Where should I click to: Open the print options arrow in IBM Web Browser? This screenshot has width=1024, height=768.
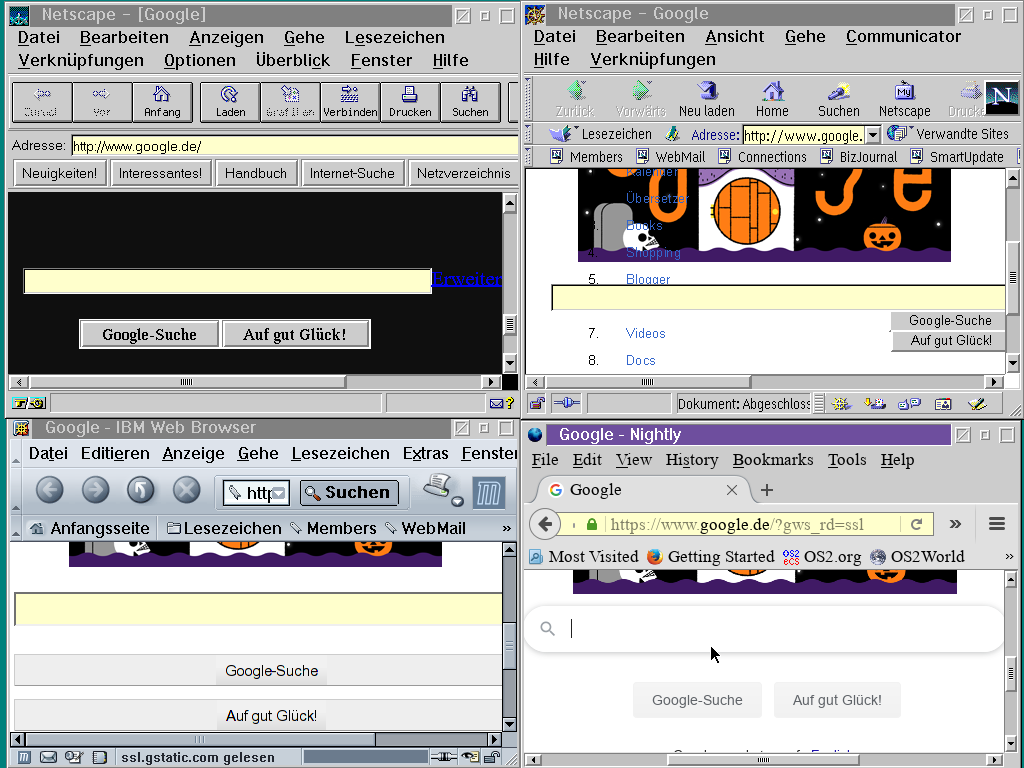click(x=457, y=502)
